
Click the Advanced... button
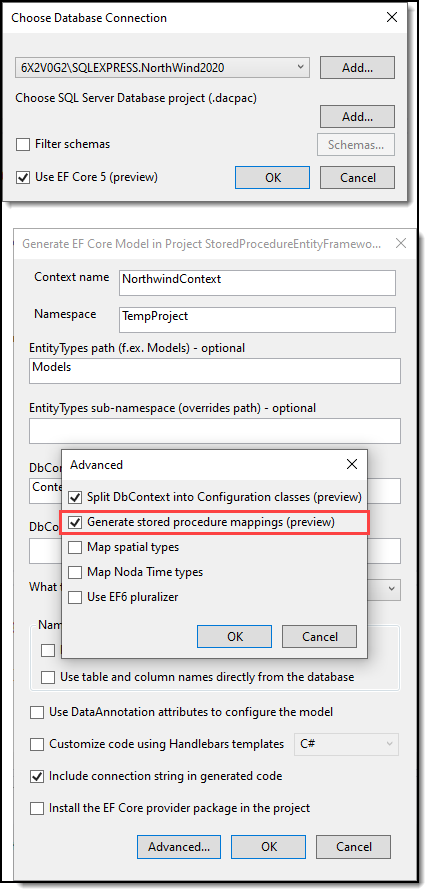coord(179,847)
